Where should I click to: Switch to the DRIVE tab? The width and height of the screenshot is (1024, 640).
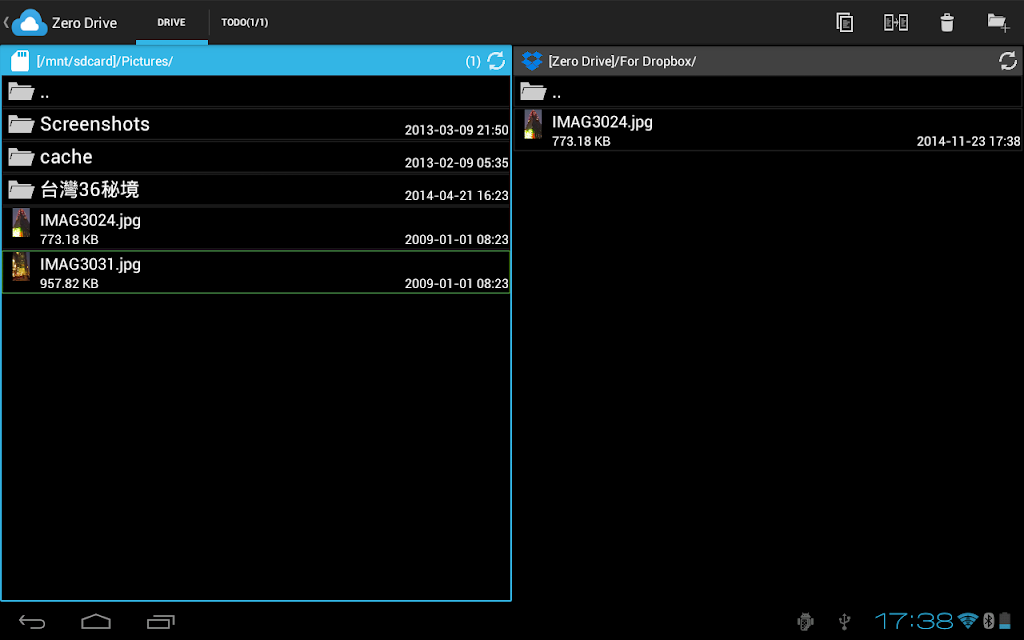coord(171,22)
